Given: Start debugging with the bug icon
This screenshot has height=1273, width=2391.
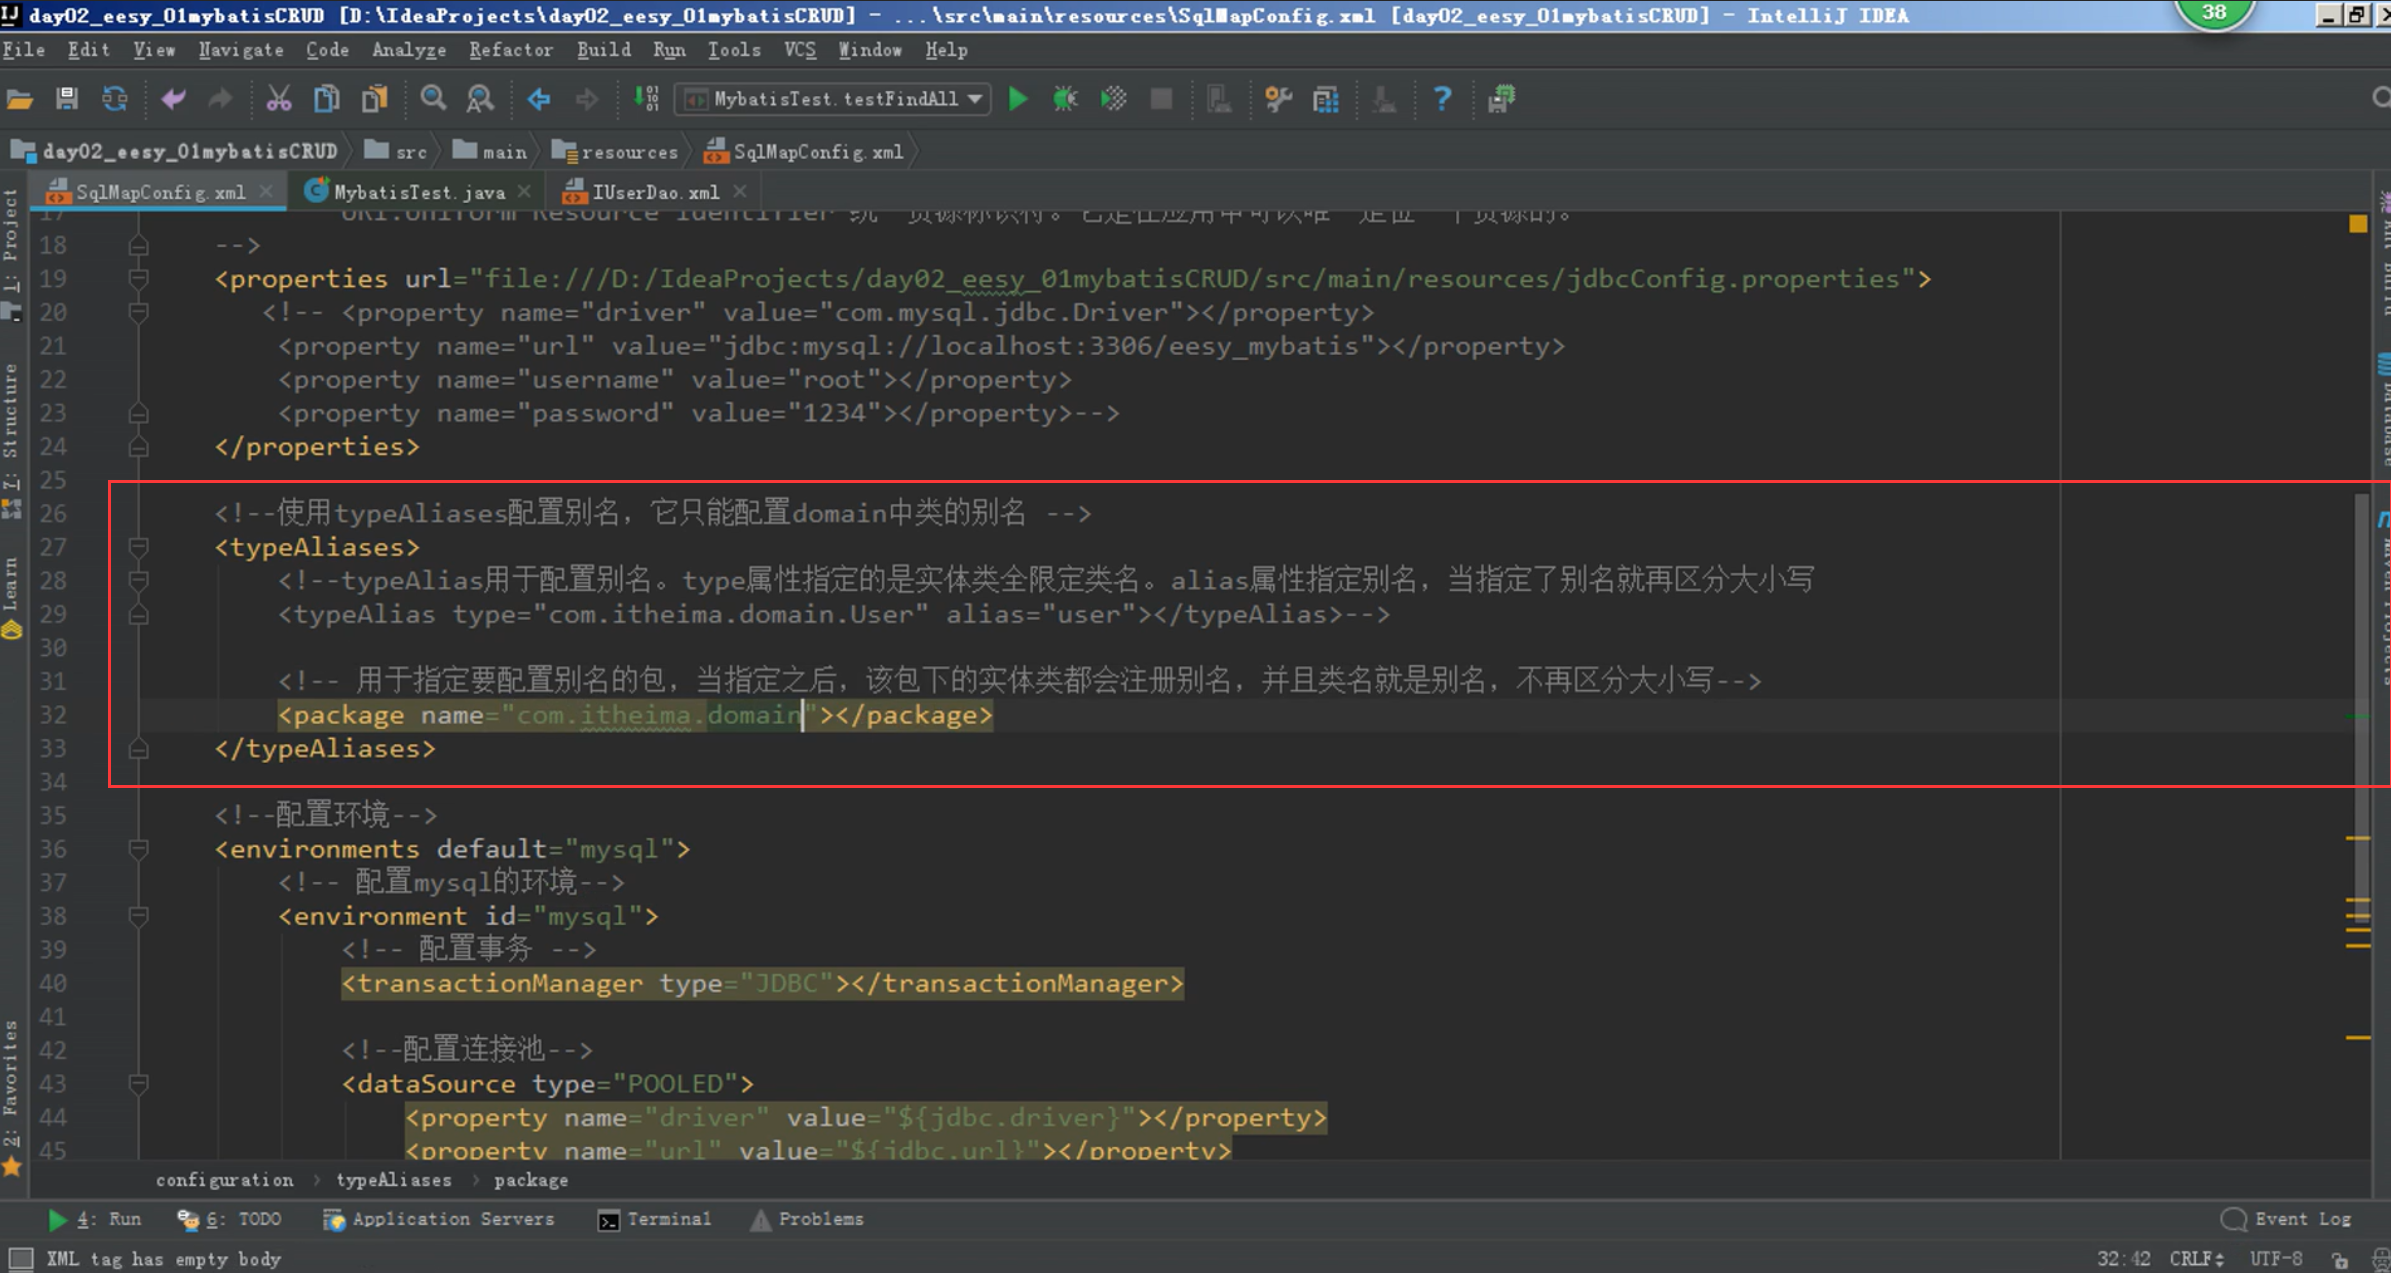Looking at the screenshot, I should pyautogui.click(x=1065, y=98).
